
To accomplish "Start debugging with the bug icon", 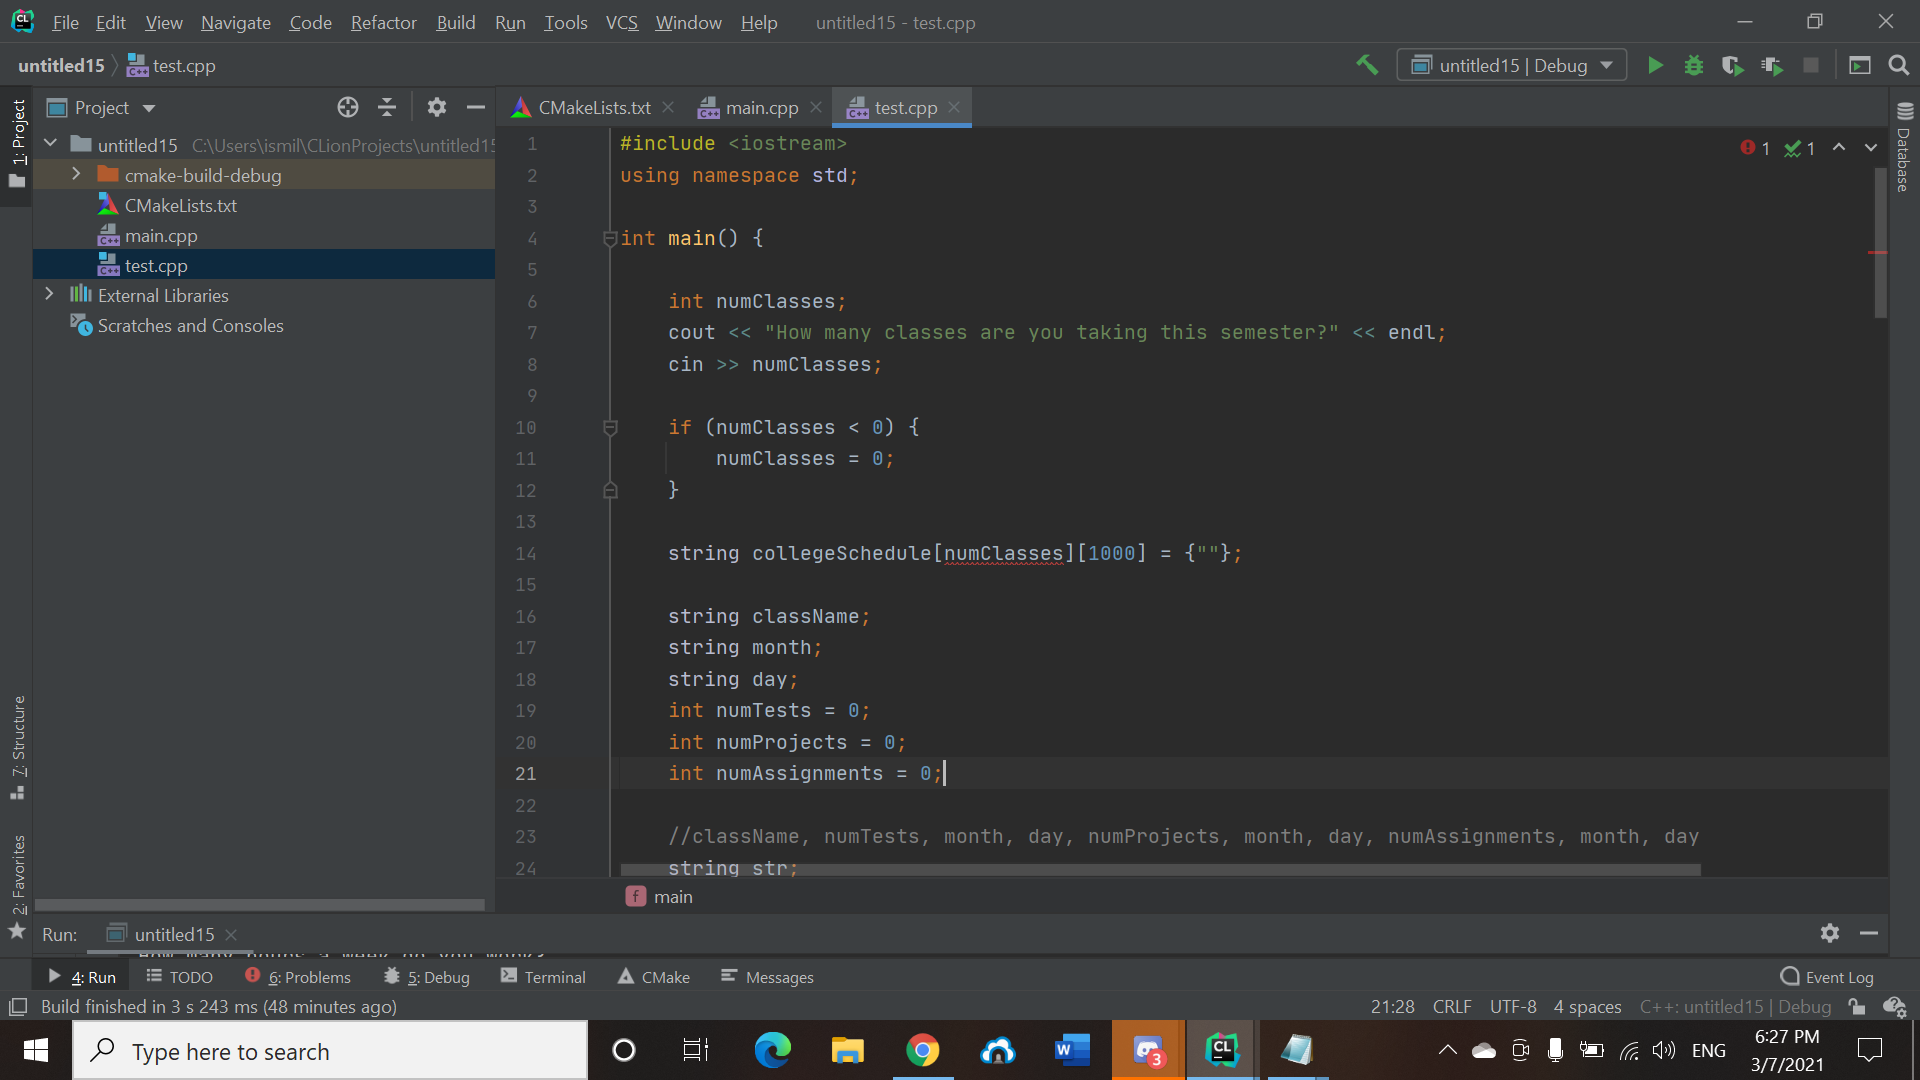I will pyautogui.click(x=1693, y=65).
